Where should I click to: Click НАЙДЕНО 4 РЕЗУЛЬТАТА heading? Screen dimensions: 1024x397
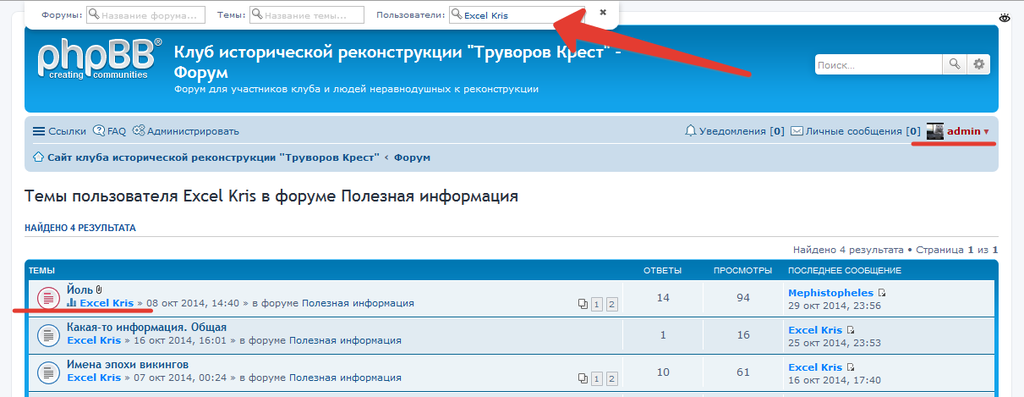[x=80, y=228]
